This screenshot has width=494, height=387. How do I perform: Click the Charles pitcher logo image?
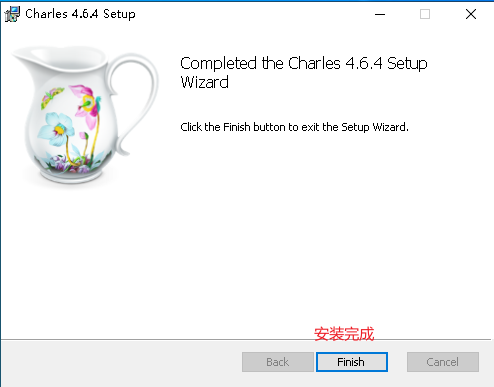(x=85, y=115)
